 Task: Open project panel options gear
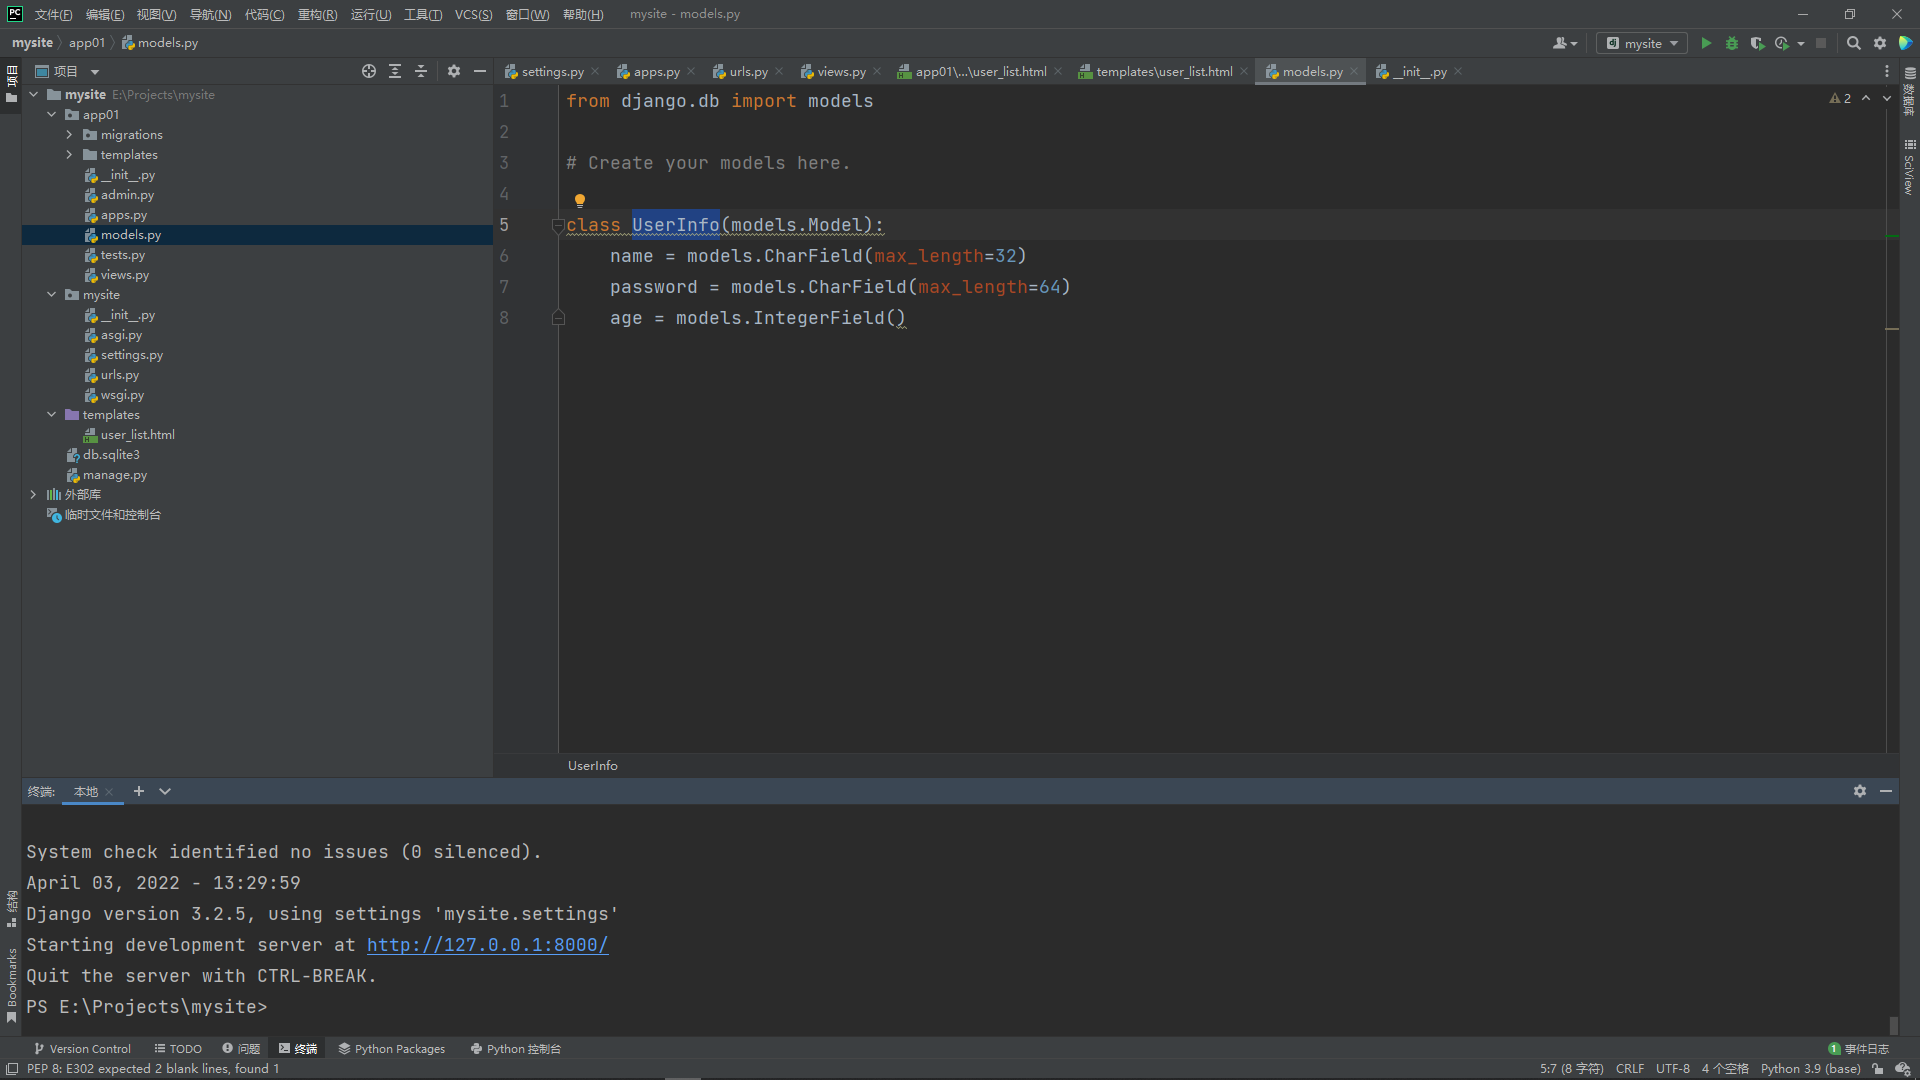[454, 71]
